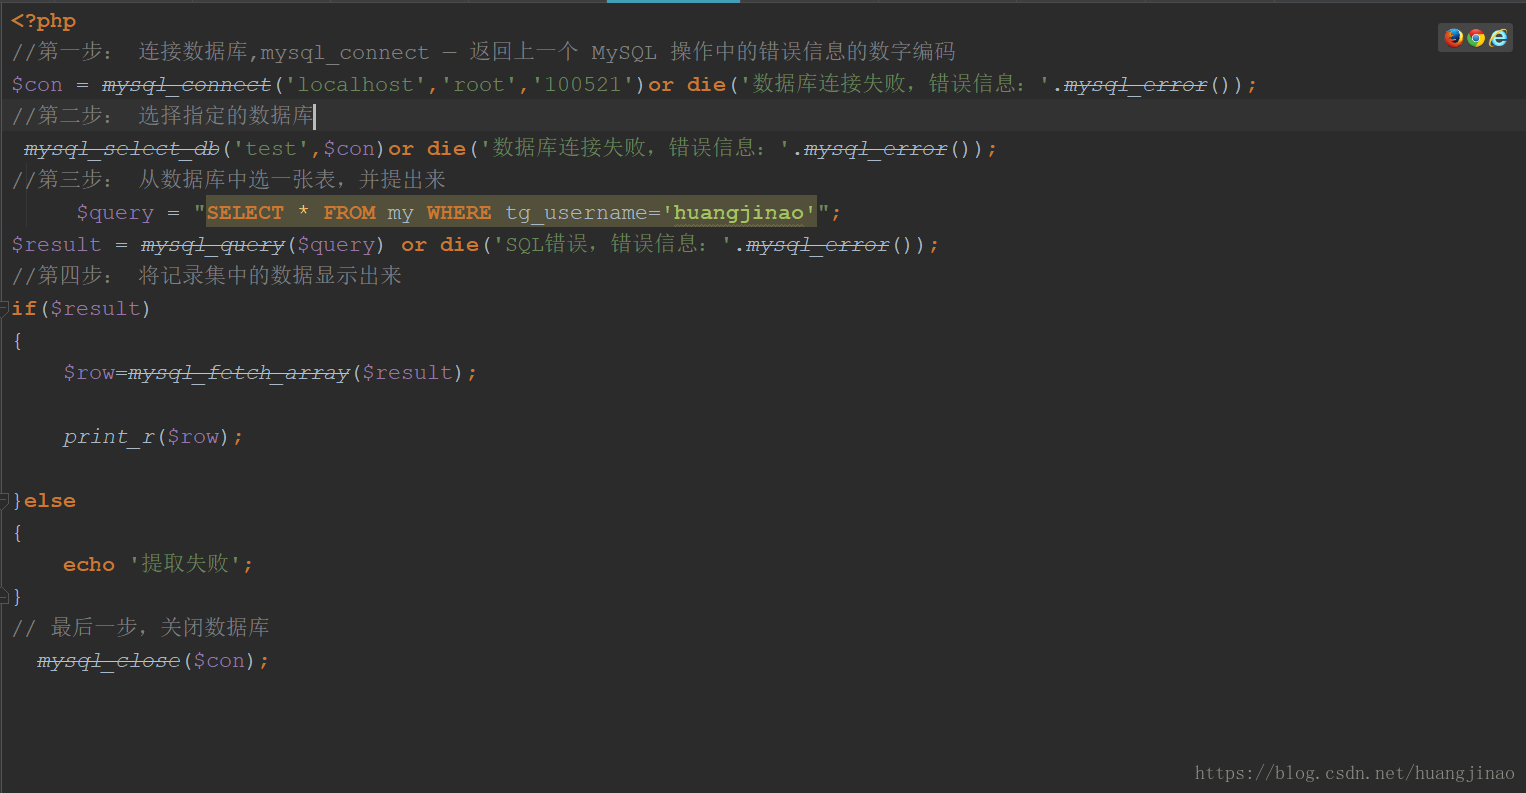Viewport: 1526px width, 793px height.
Task: Click the '100521' password string
Action: [x=583, y=85]
